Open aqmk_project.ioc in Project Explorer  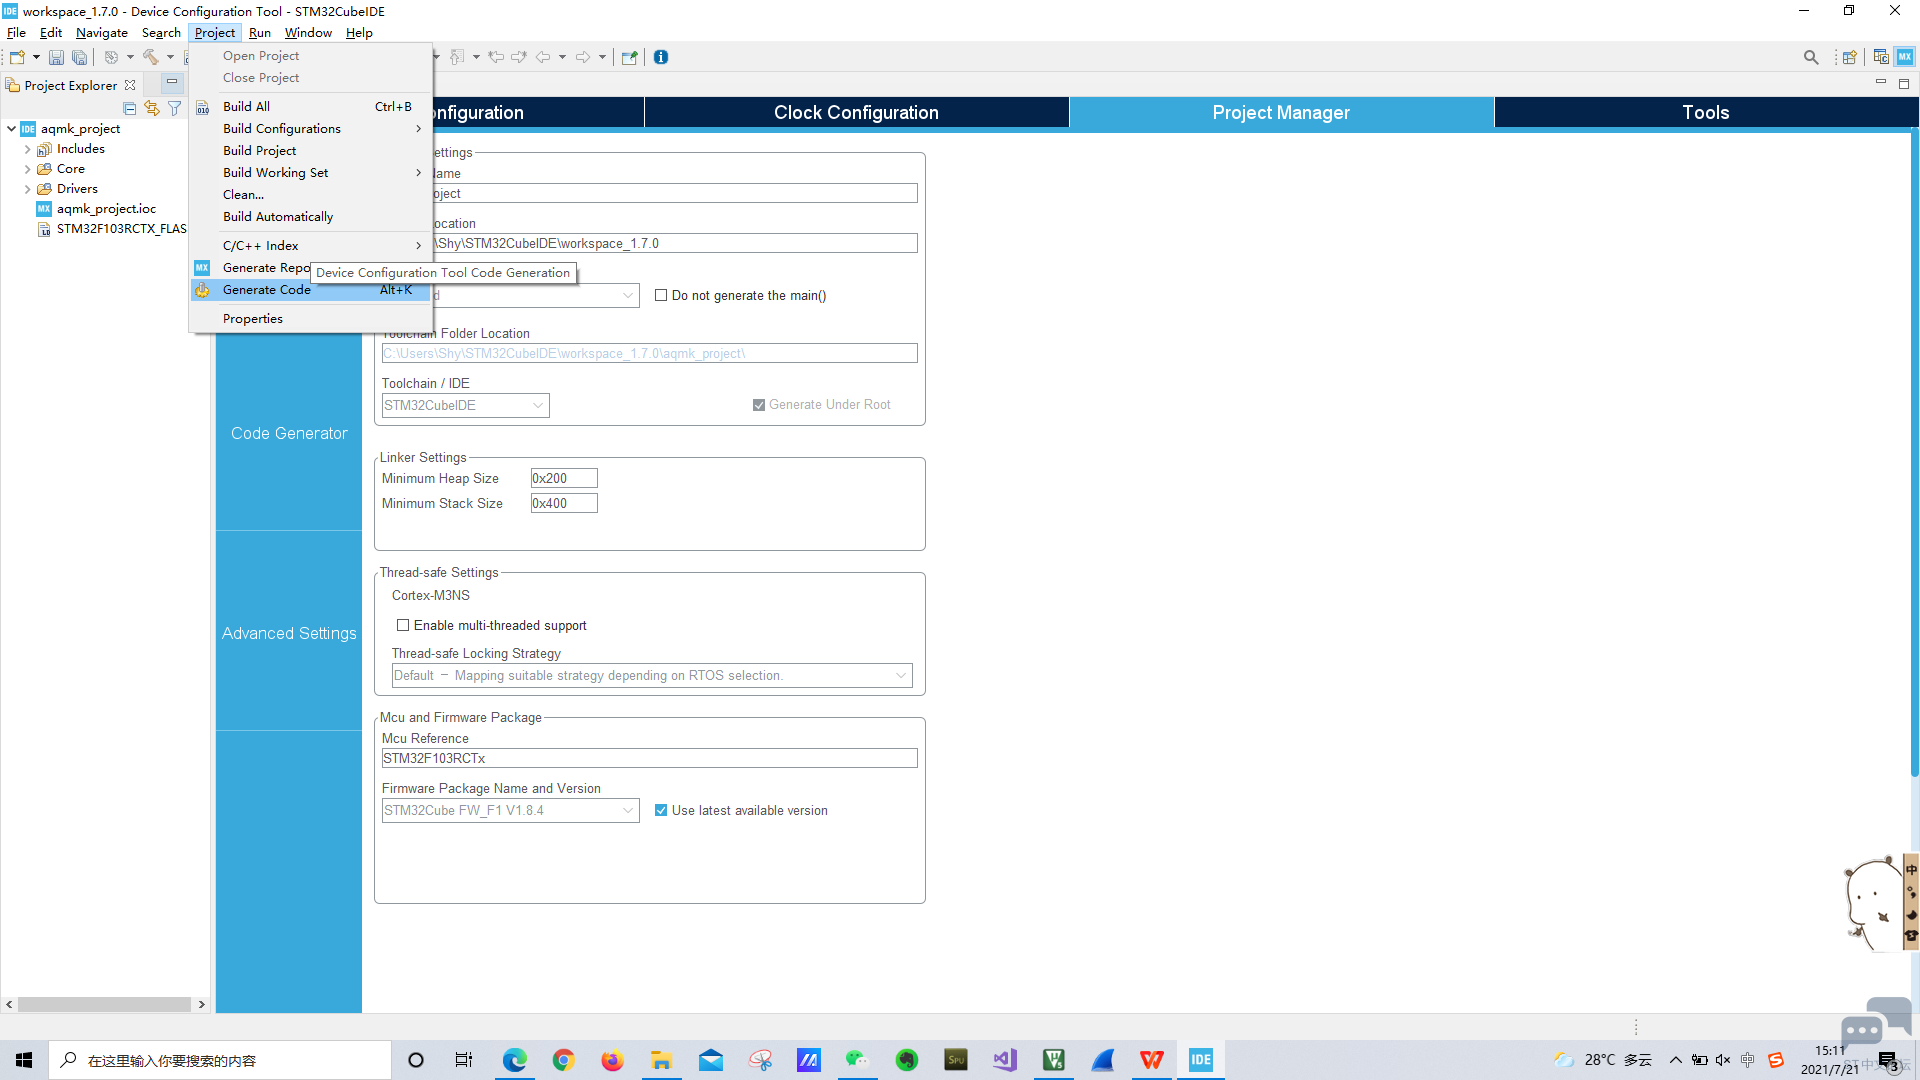click(106, 209)
